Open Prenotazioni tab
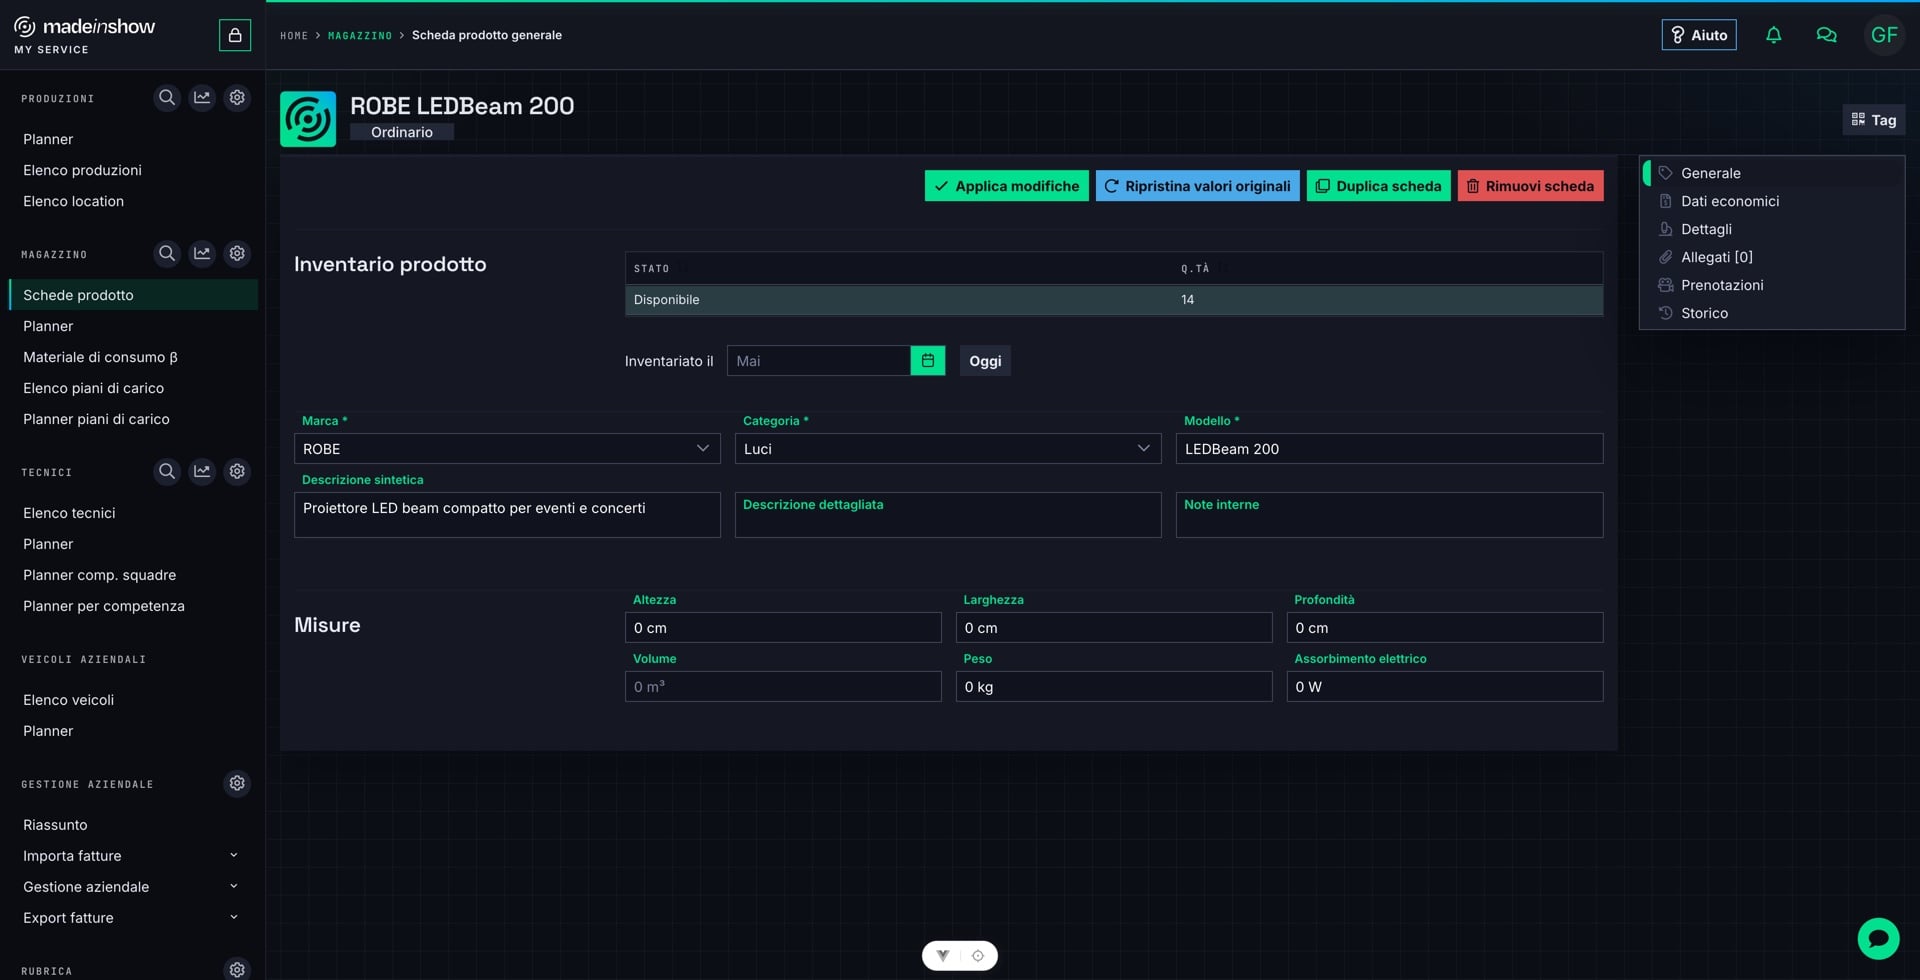The width and height of the screenshot is (1920, 980). (x=1772, y=285)
